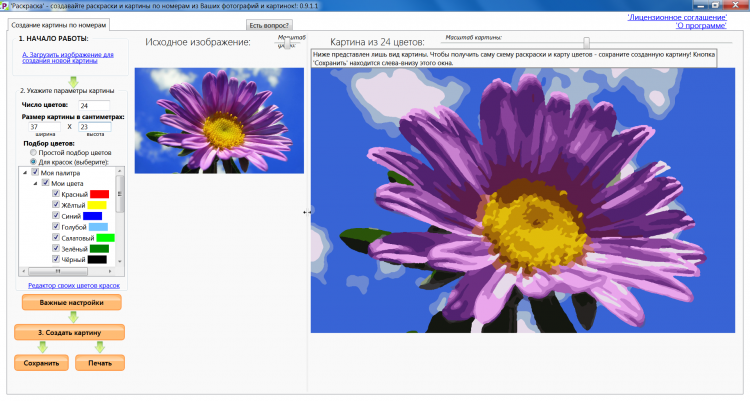Click the 'Красный' color name
This screenshot has width=750, height=401.
(75, 194)
